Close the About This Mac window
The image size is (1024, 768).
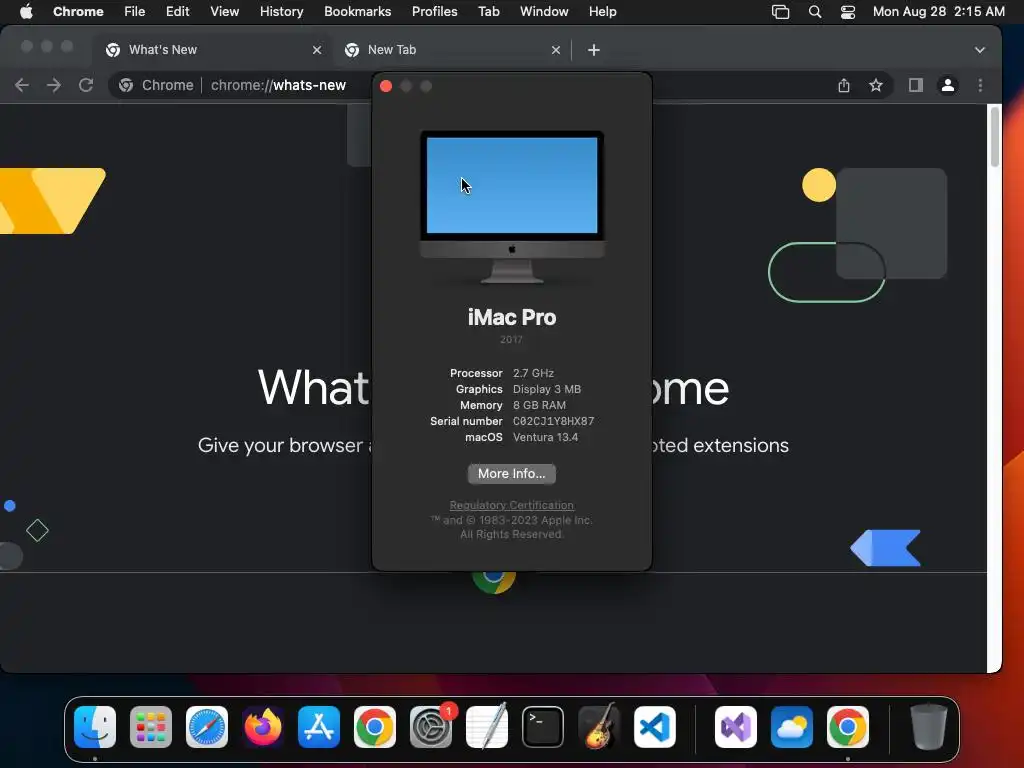(x=386, y=86)
